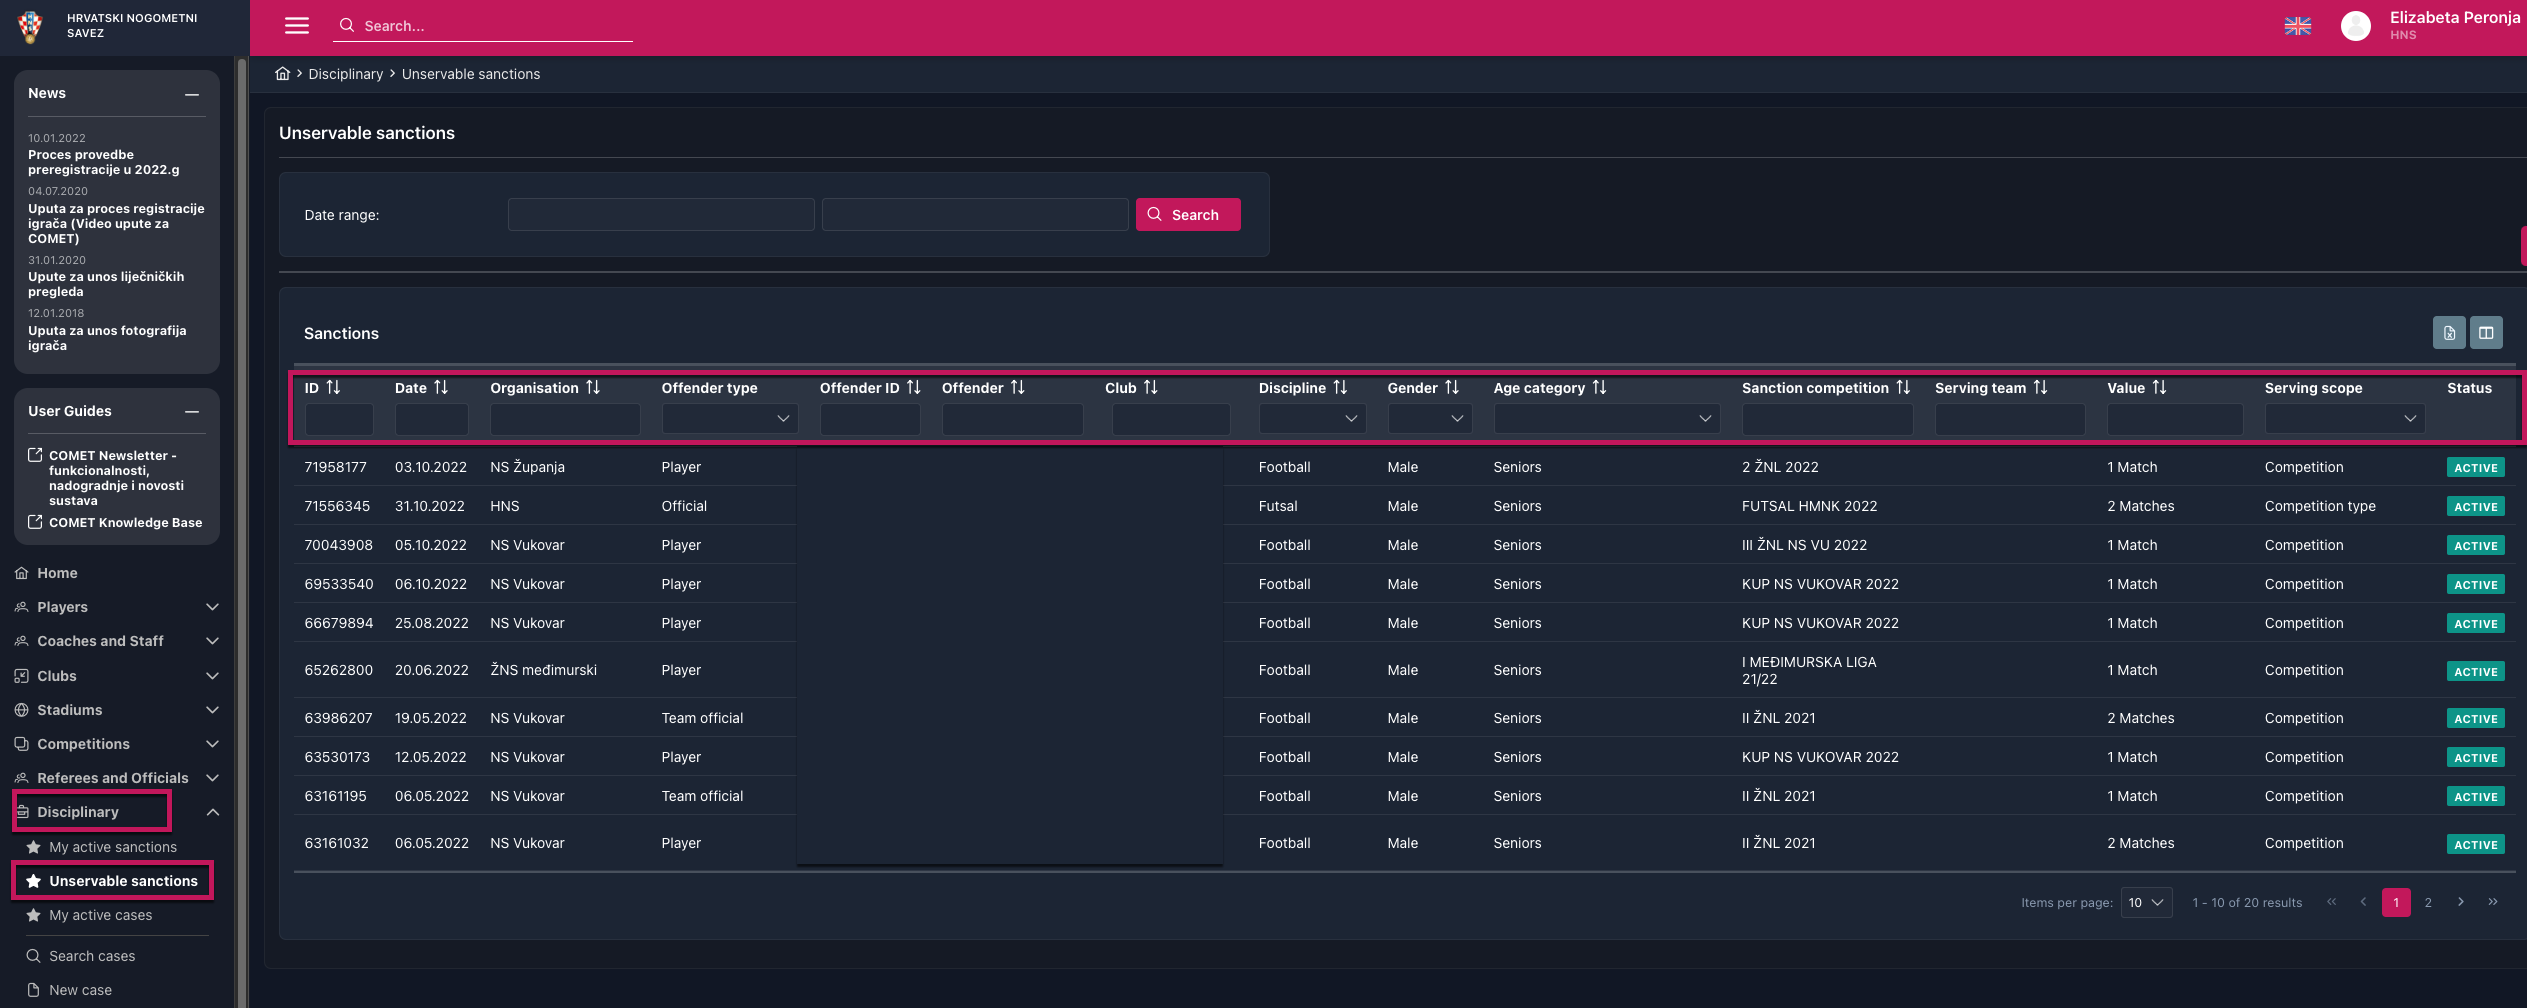Open My active sanctions in sidebar

(x=113, y=847)
